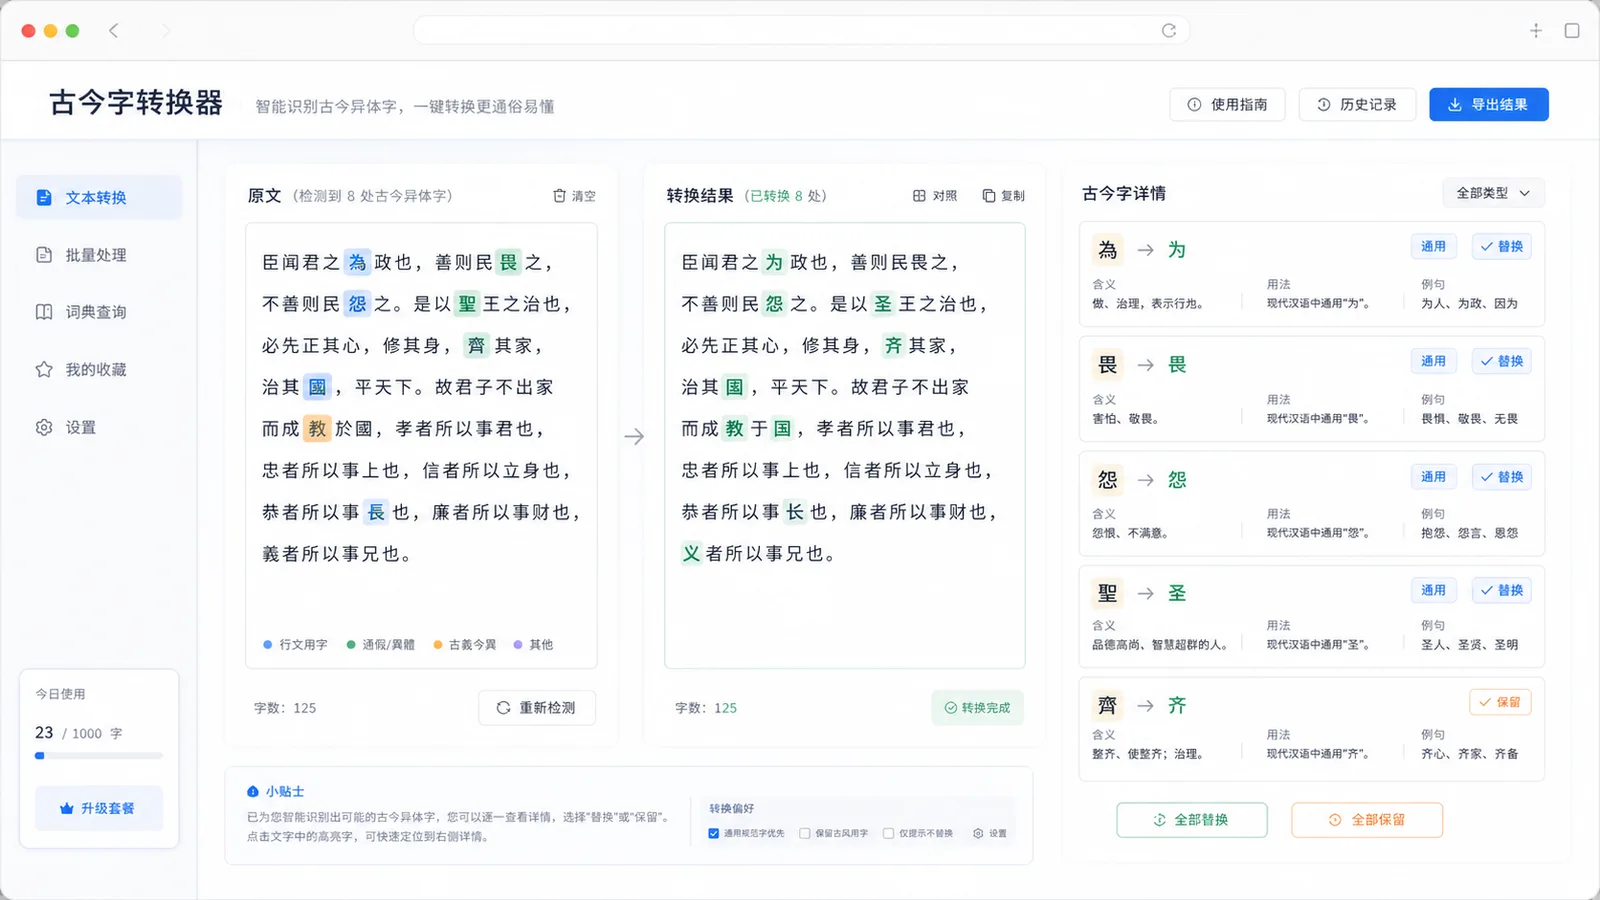Click highlighted 國 after 治其 in source
The image size is (1600, 900).
[317, 387]
